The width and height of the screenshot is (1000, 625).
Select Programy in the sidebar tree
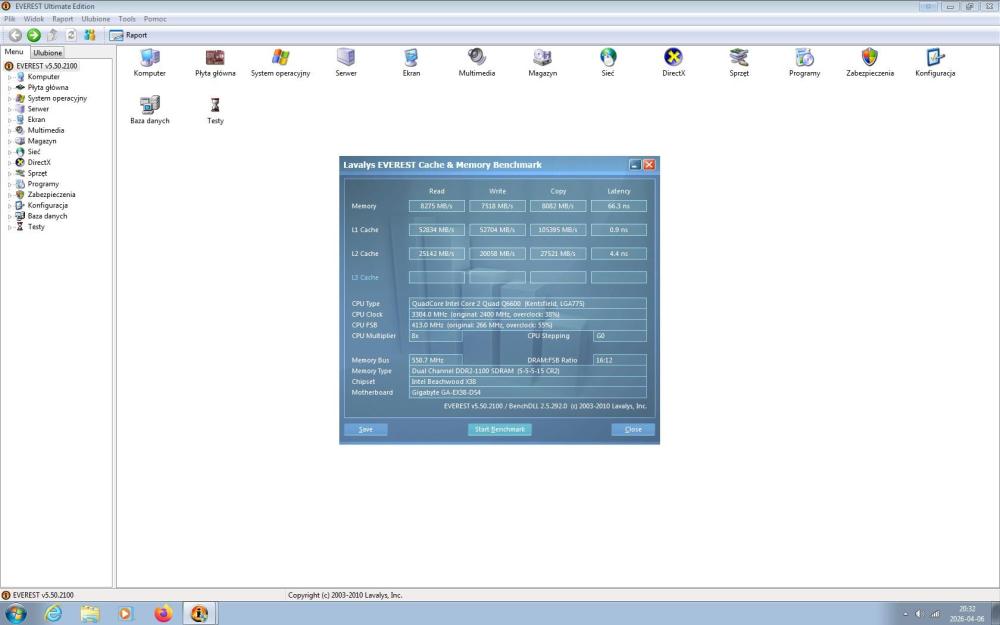tap(43, 184)
